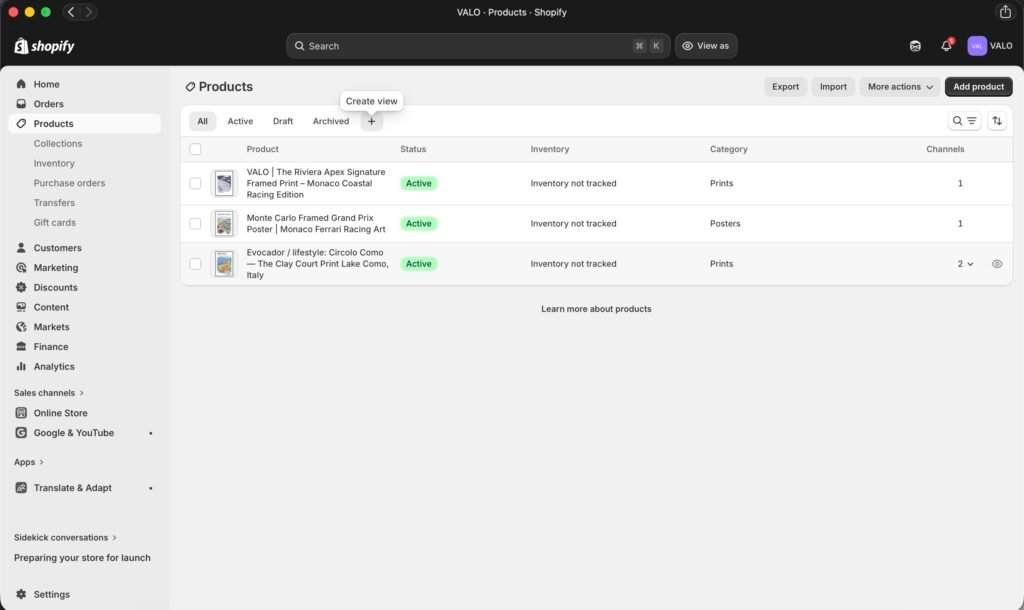Click the Shopify logo
The width and height of the screenshot is (1024, 610).
(x=44, y=46)
